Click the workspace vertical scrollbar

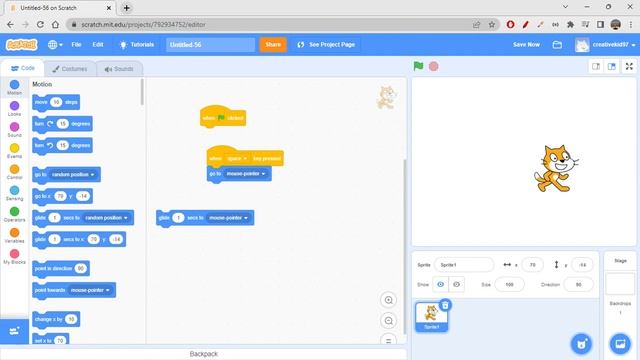[x=404, y=246]
